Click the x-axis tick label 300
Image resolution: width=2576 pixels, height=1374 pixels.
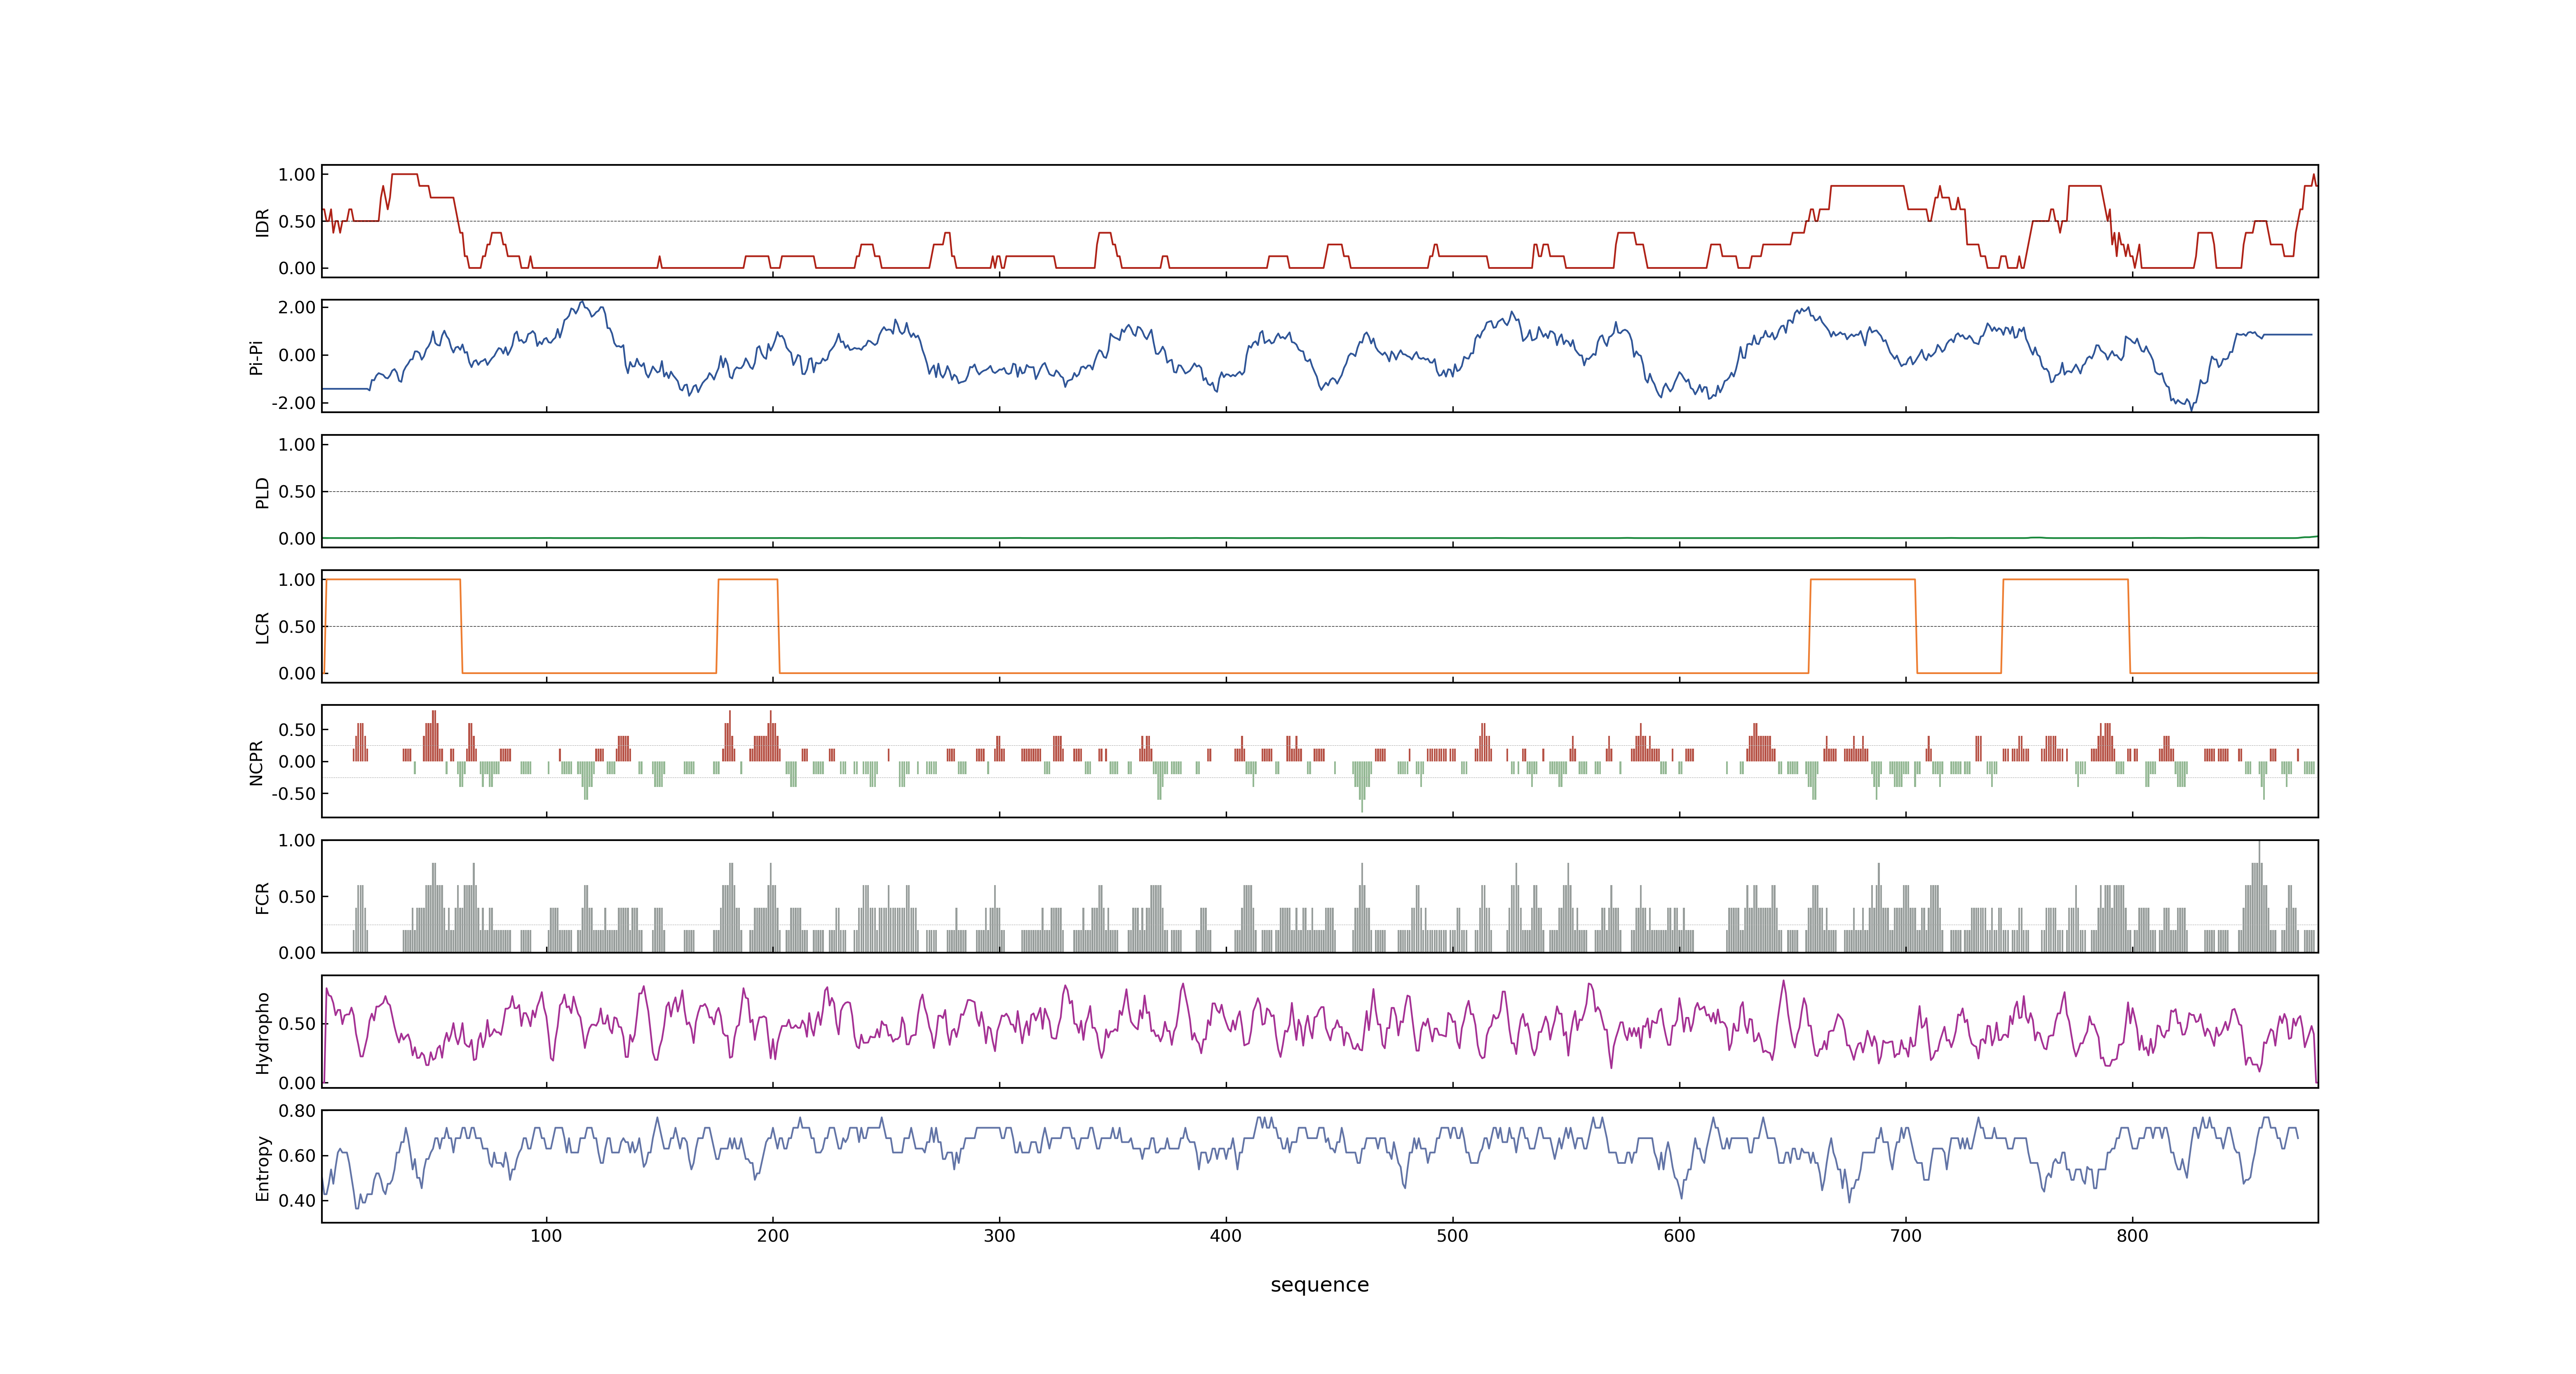999,1236
